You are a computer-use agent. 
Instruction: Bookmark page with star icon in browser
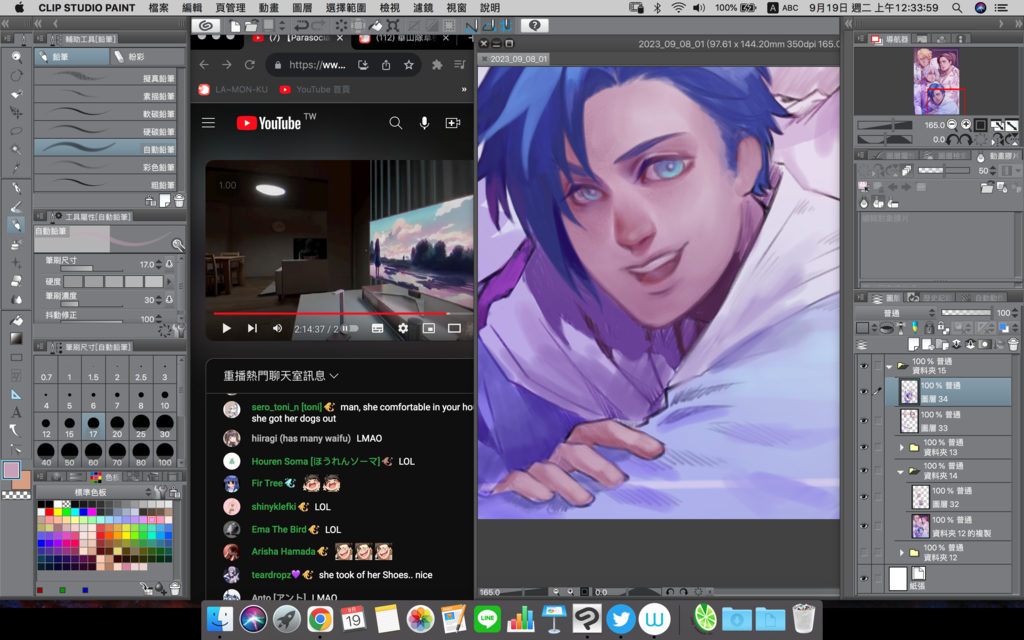pos(409,65)
